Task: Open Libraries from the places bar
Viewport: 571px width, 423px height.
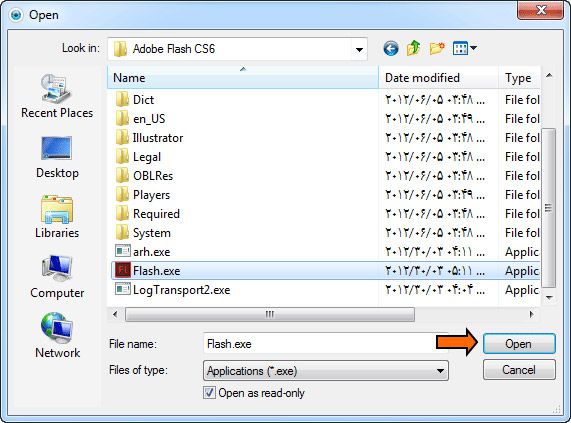Action: pyautogui.click(x=57, y=217)
